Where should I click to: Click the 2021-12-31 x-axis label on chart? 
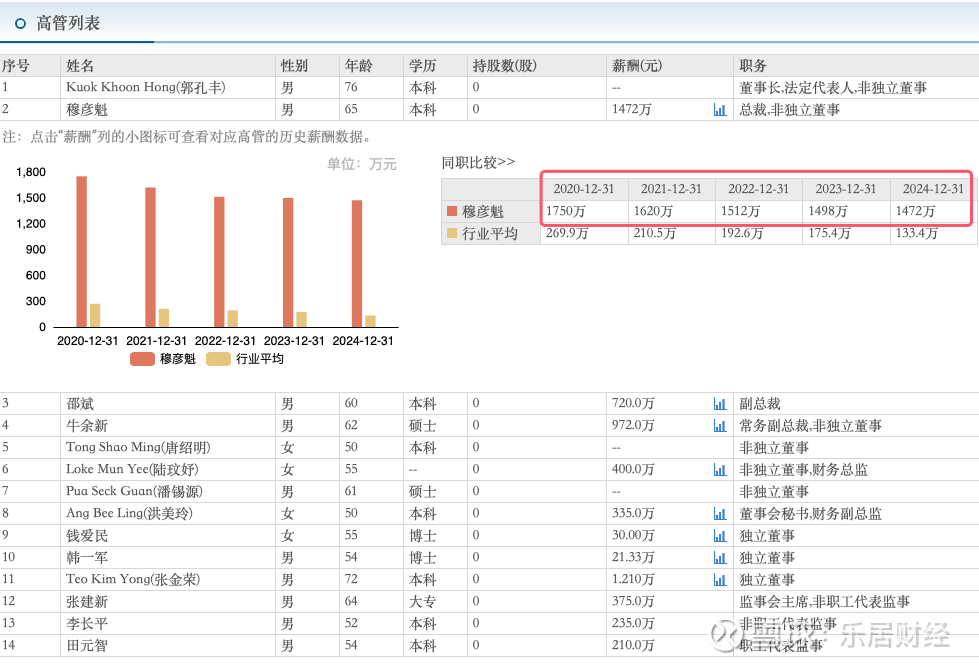(x=156, y=341)
